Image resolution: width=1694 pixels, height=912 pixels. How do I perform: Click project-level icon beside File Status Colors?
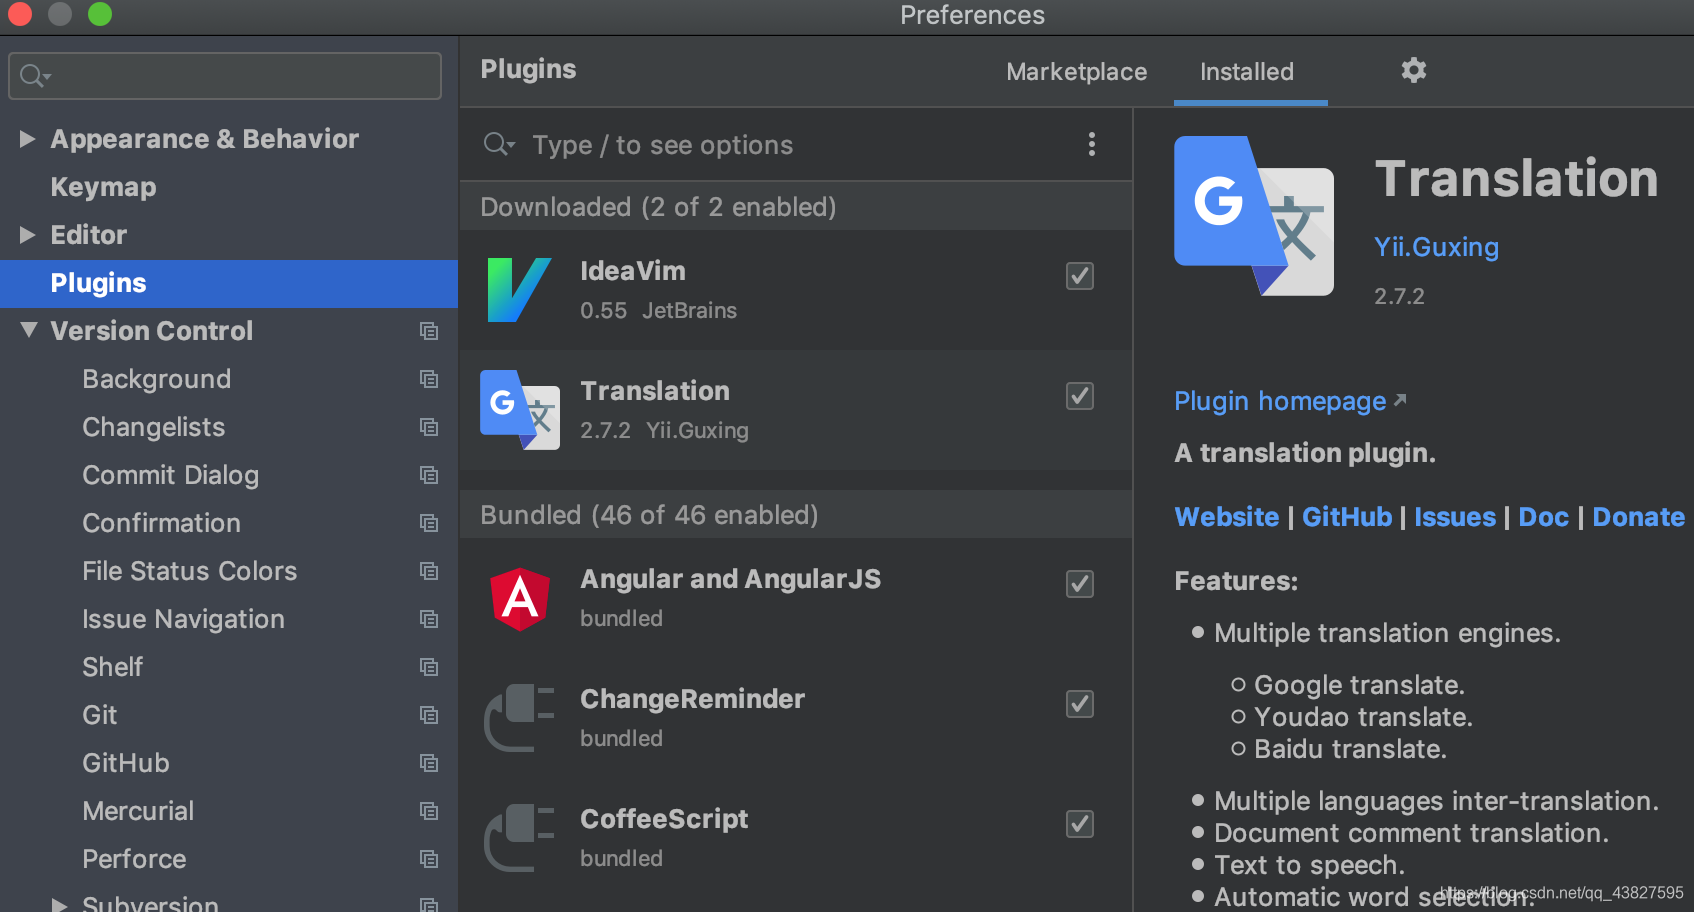point(429,571)
